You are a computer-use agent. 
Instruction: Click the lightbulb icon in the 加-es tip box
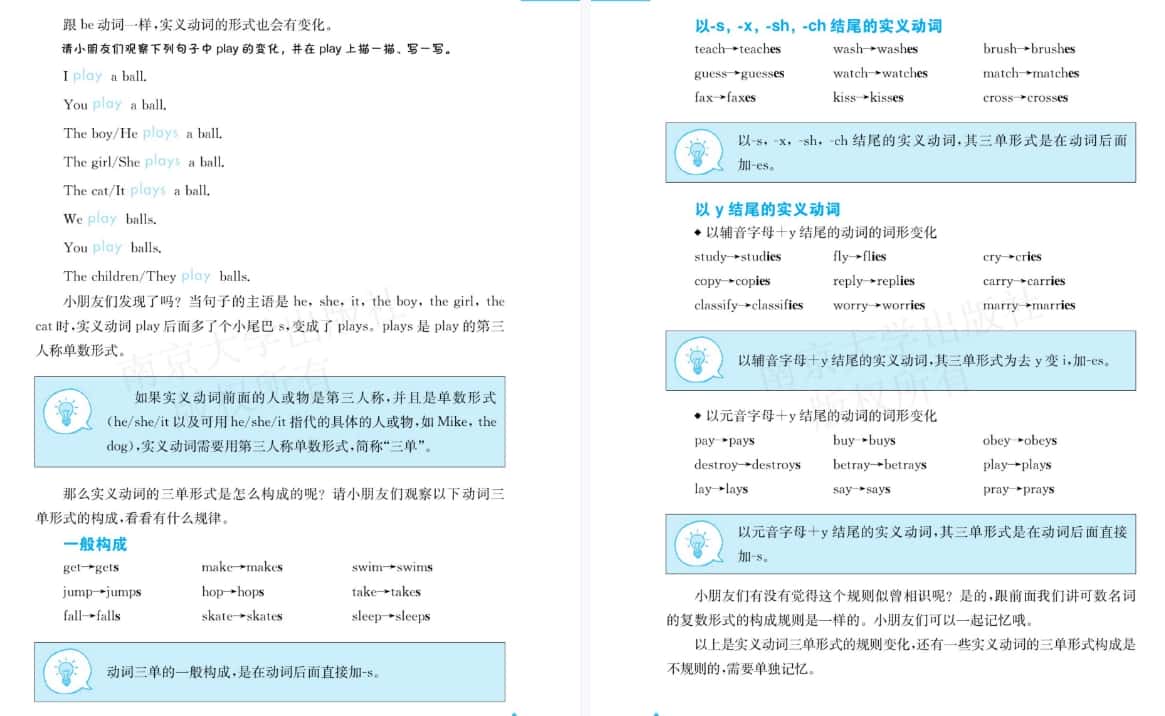(x=698, y=152)
